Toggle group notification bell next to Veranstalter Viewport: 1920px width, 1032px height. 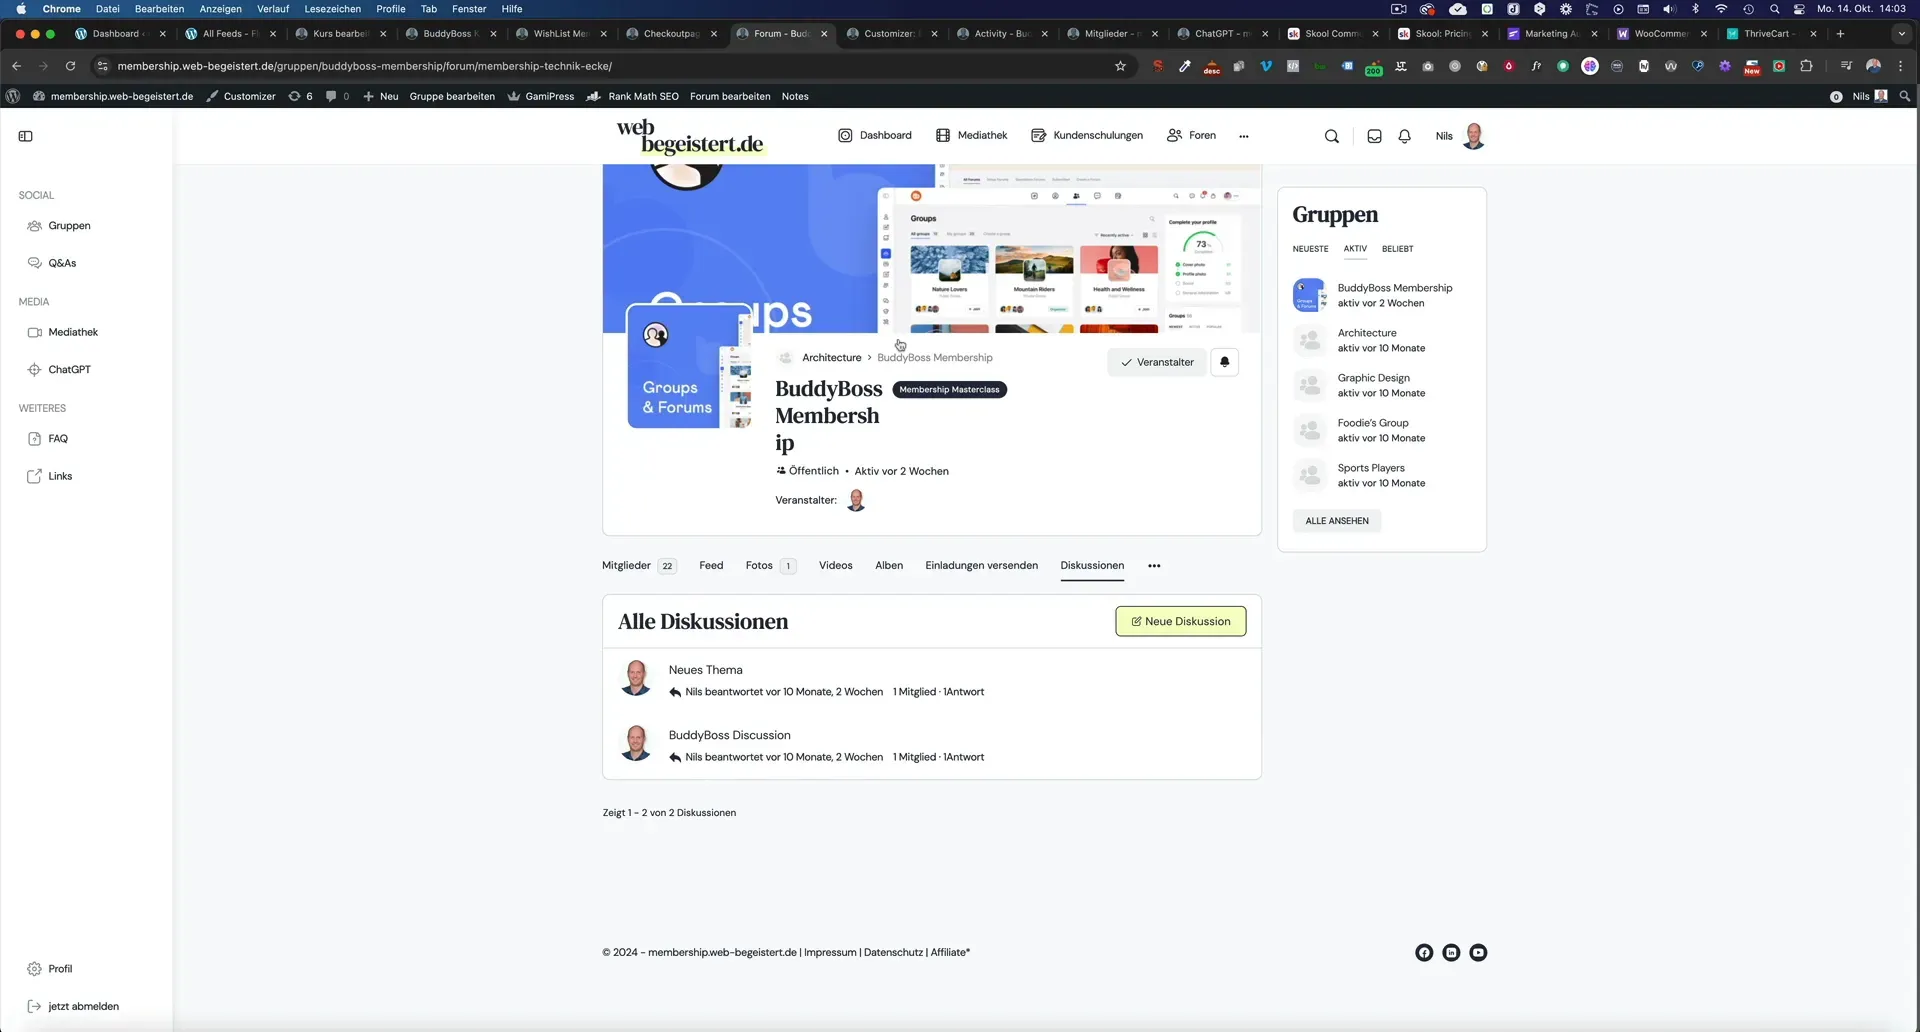coord(1224,362)
